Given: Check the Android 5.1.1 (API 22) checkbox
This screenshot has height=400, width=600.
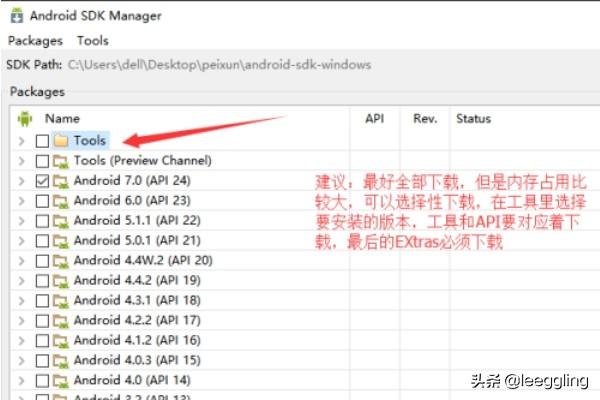Looking at the screenshot, I should [42, 221].
